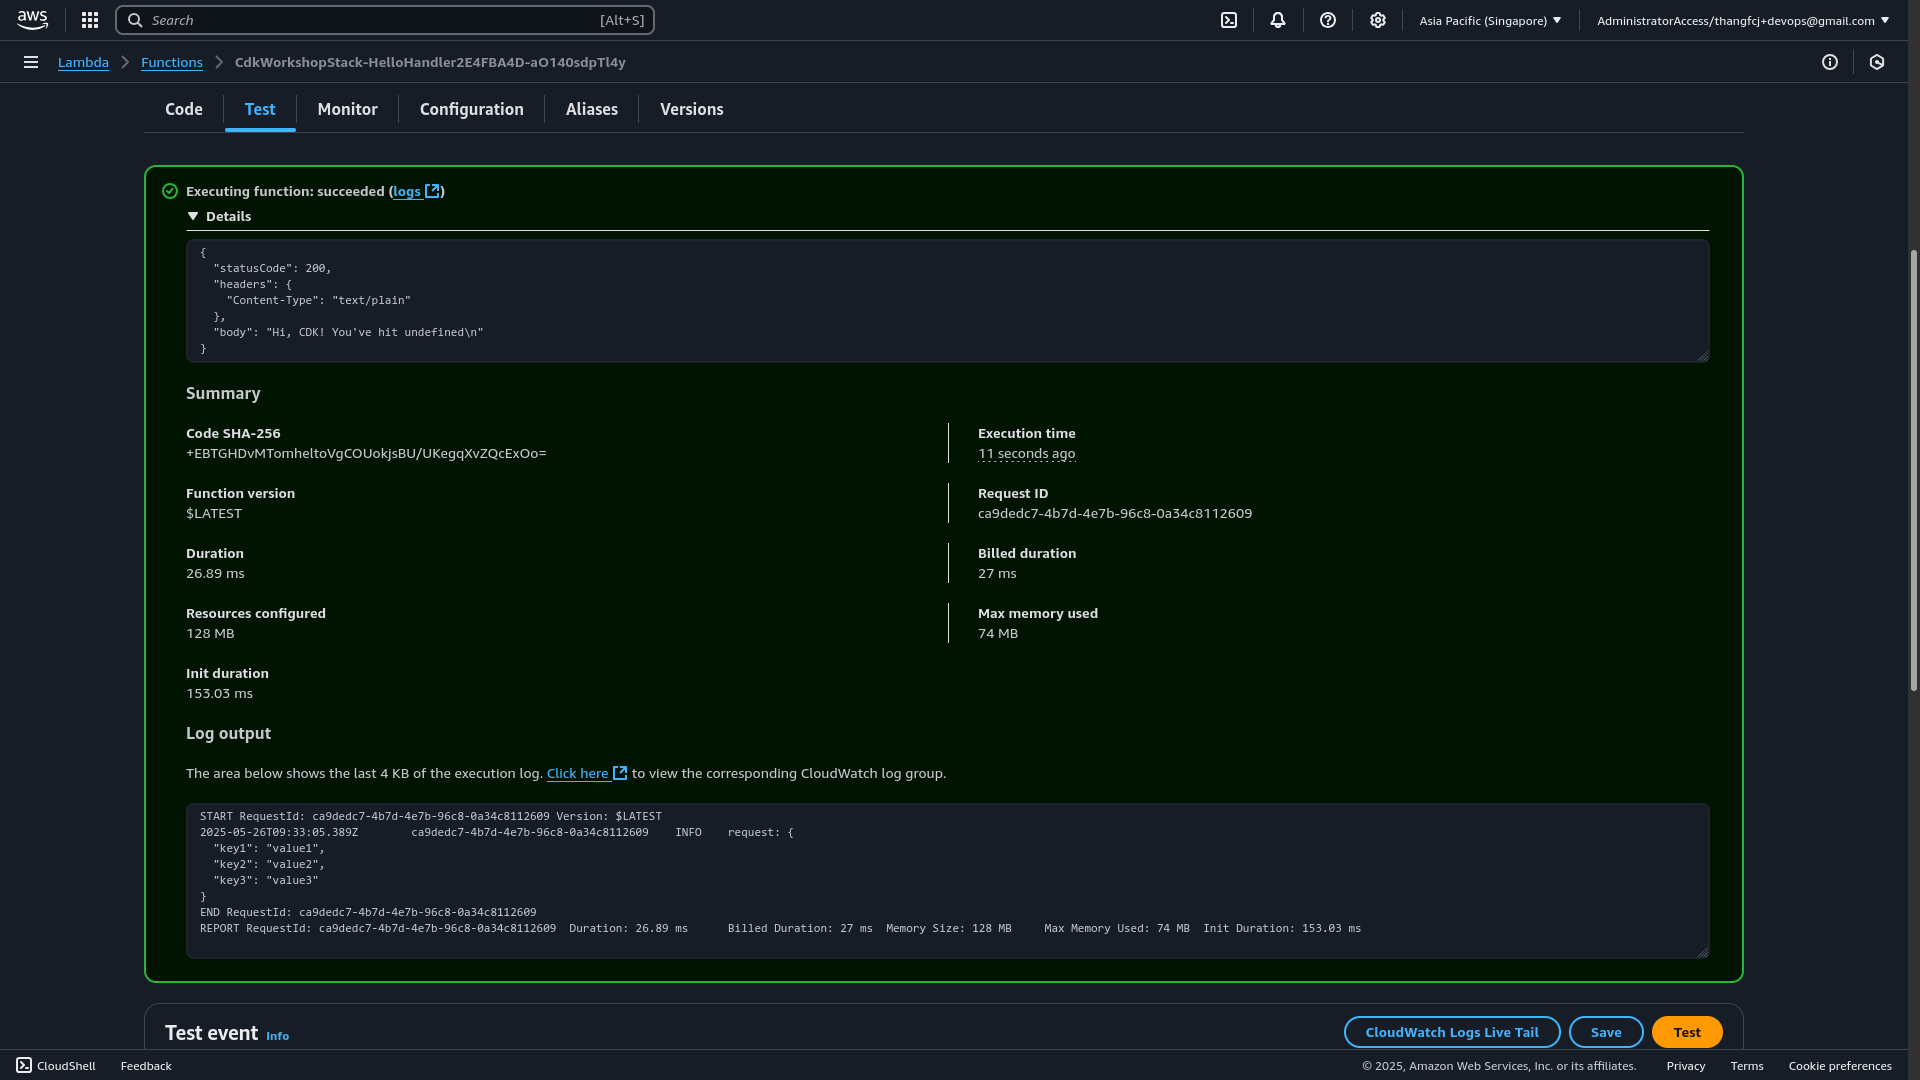Click the 74 MB max memory value
This screenshot has height=1080, width=1920.
point(998,633)
